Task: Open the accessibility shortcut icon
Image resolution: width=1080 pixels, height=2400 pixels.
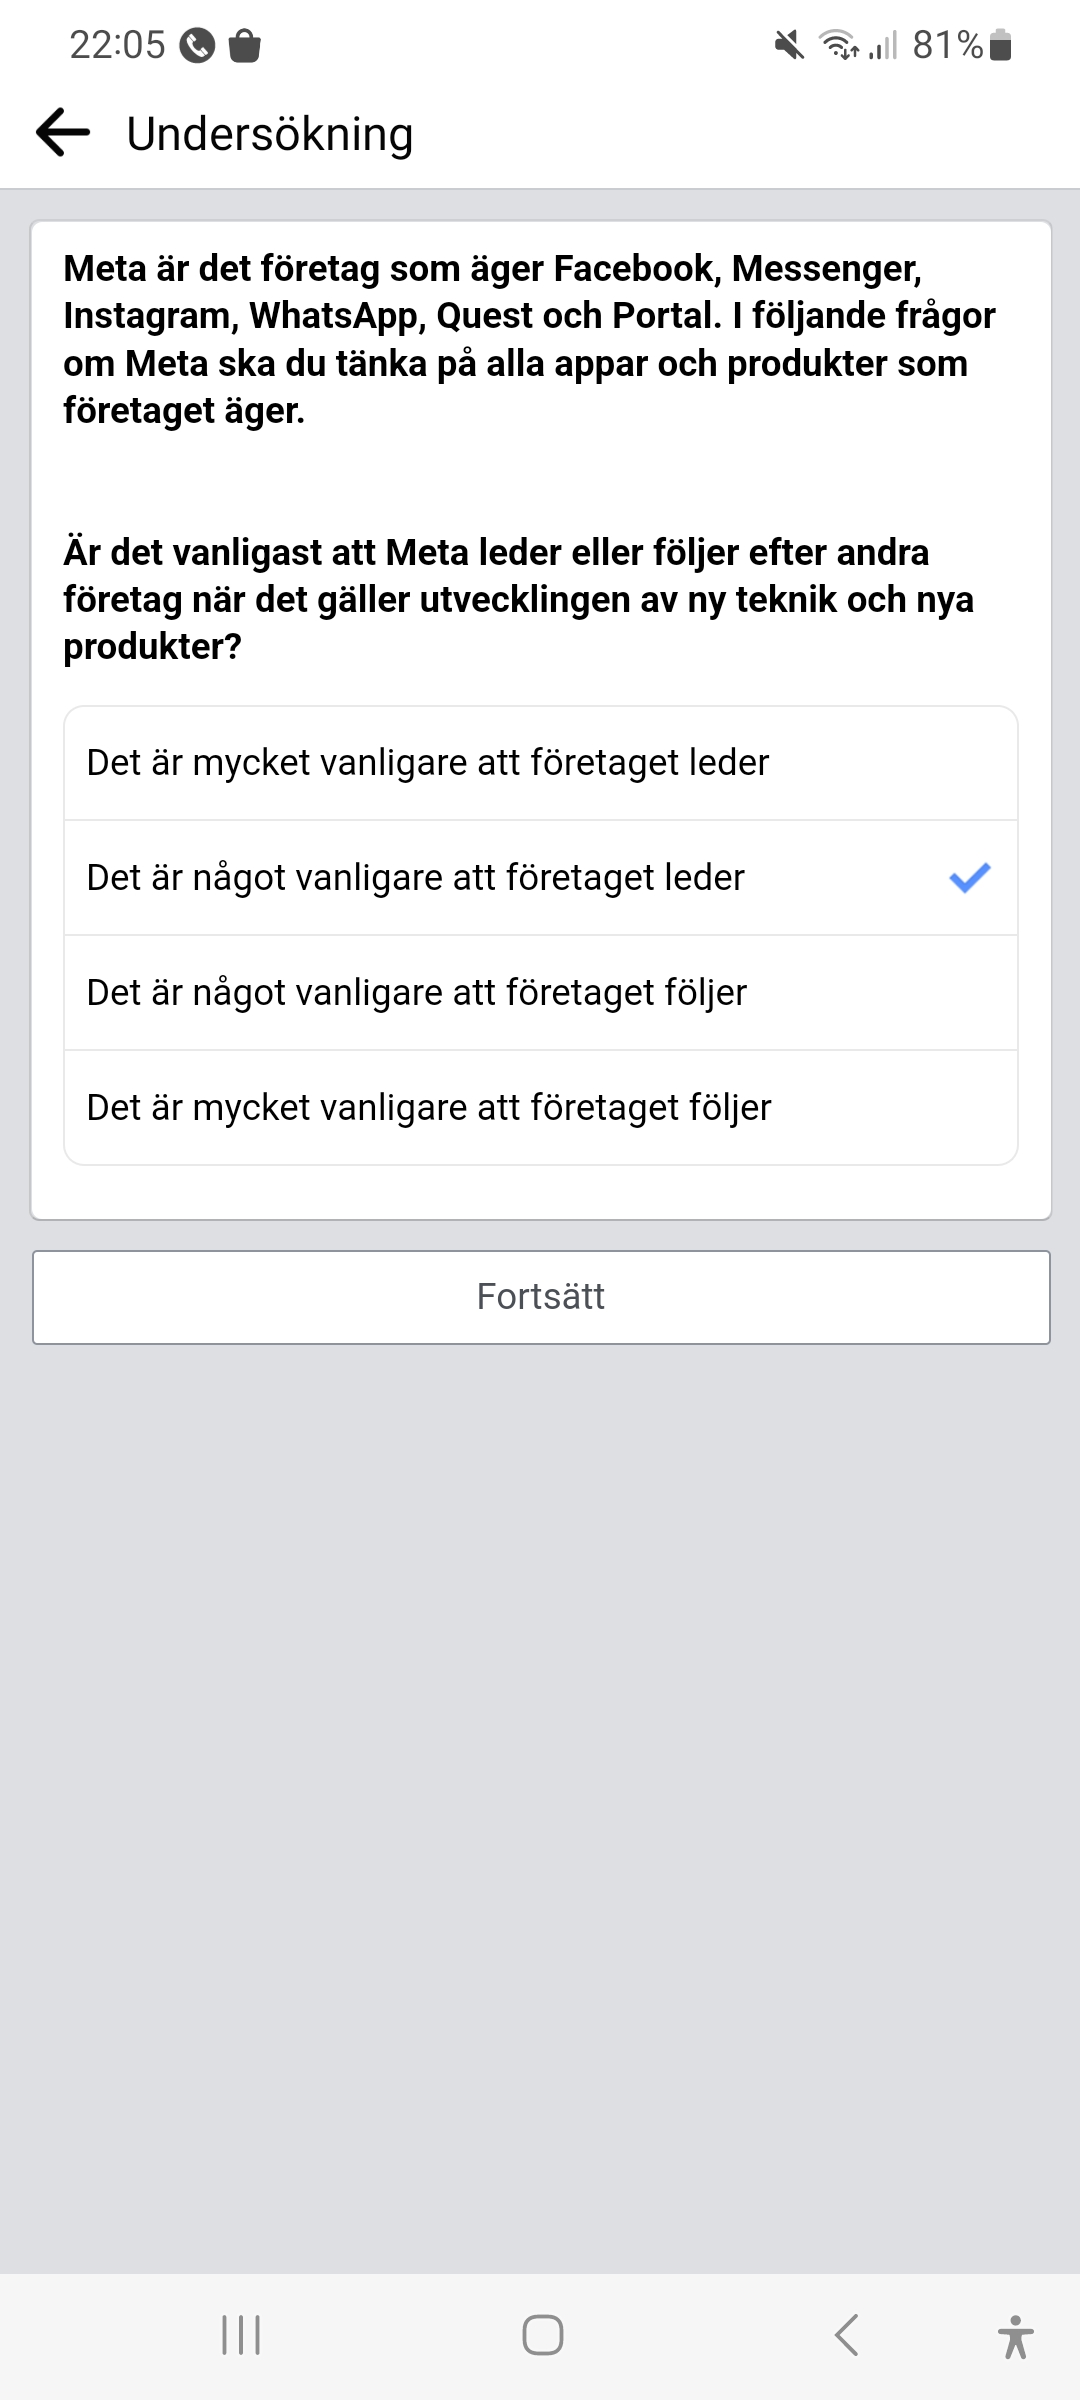Action: tap(1015, 2336)
